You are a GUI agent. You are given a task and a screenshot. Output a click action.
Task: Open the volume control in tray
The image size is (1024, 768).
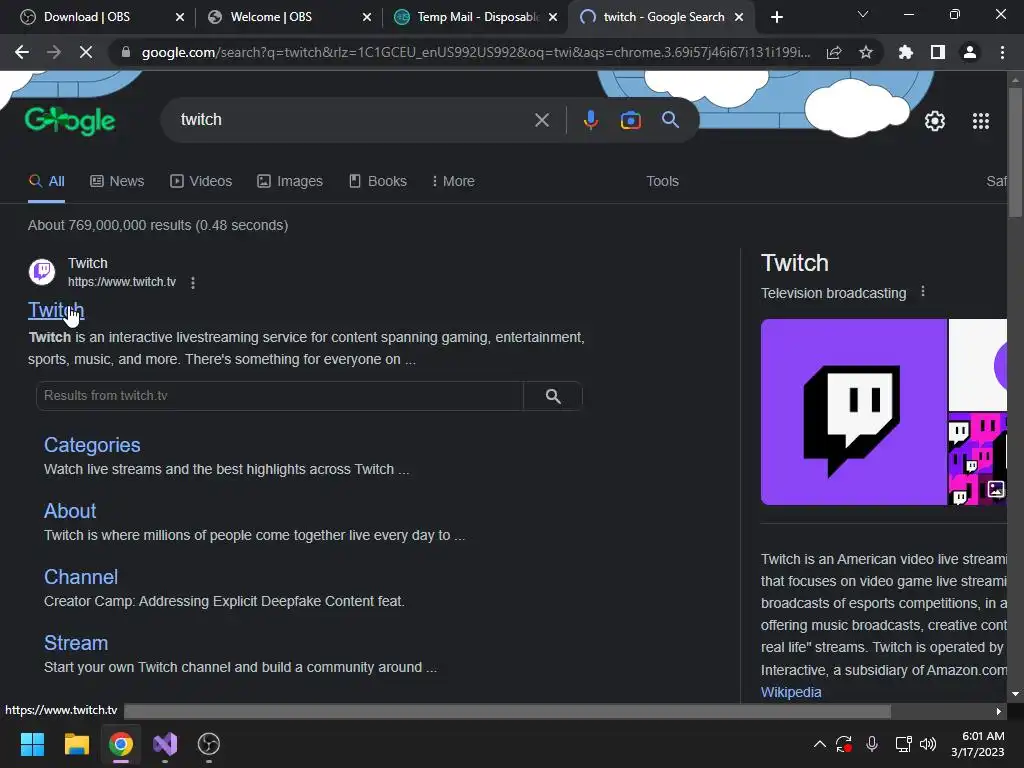(x=927, y=744)
